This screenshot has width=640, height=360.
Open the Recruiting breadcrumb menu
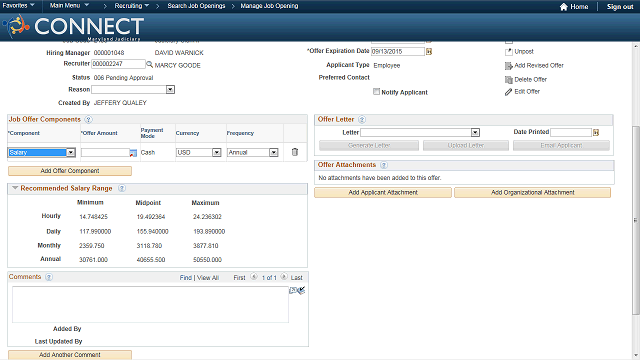131,6
